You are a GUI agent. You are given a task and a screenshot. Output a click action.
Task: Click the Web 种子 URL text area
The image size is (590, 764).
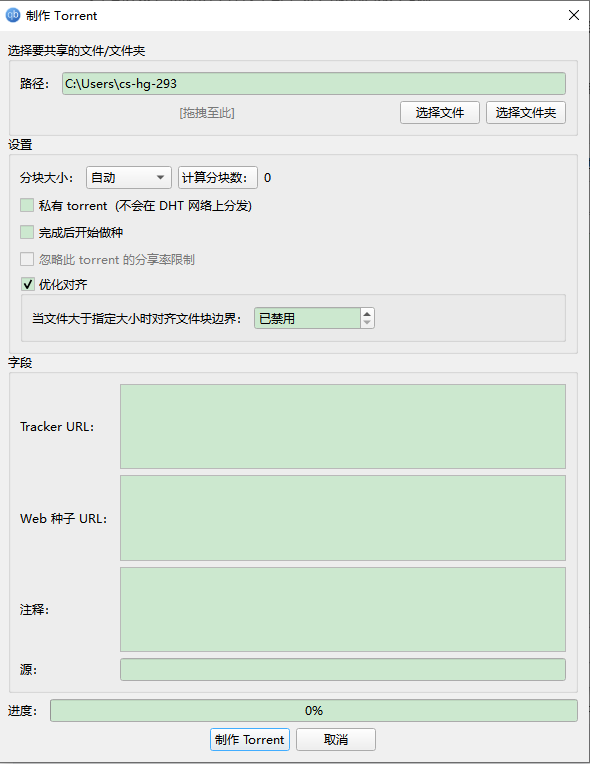point(343,518)
